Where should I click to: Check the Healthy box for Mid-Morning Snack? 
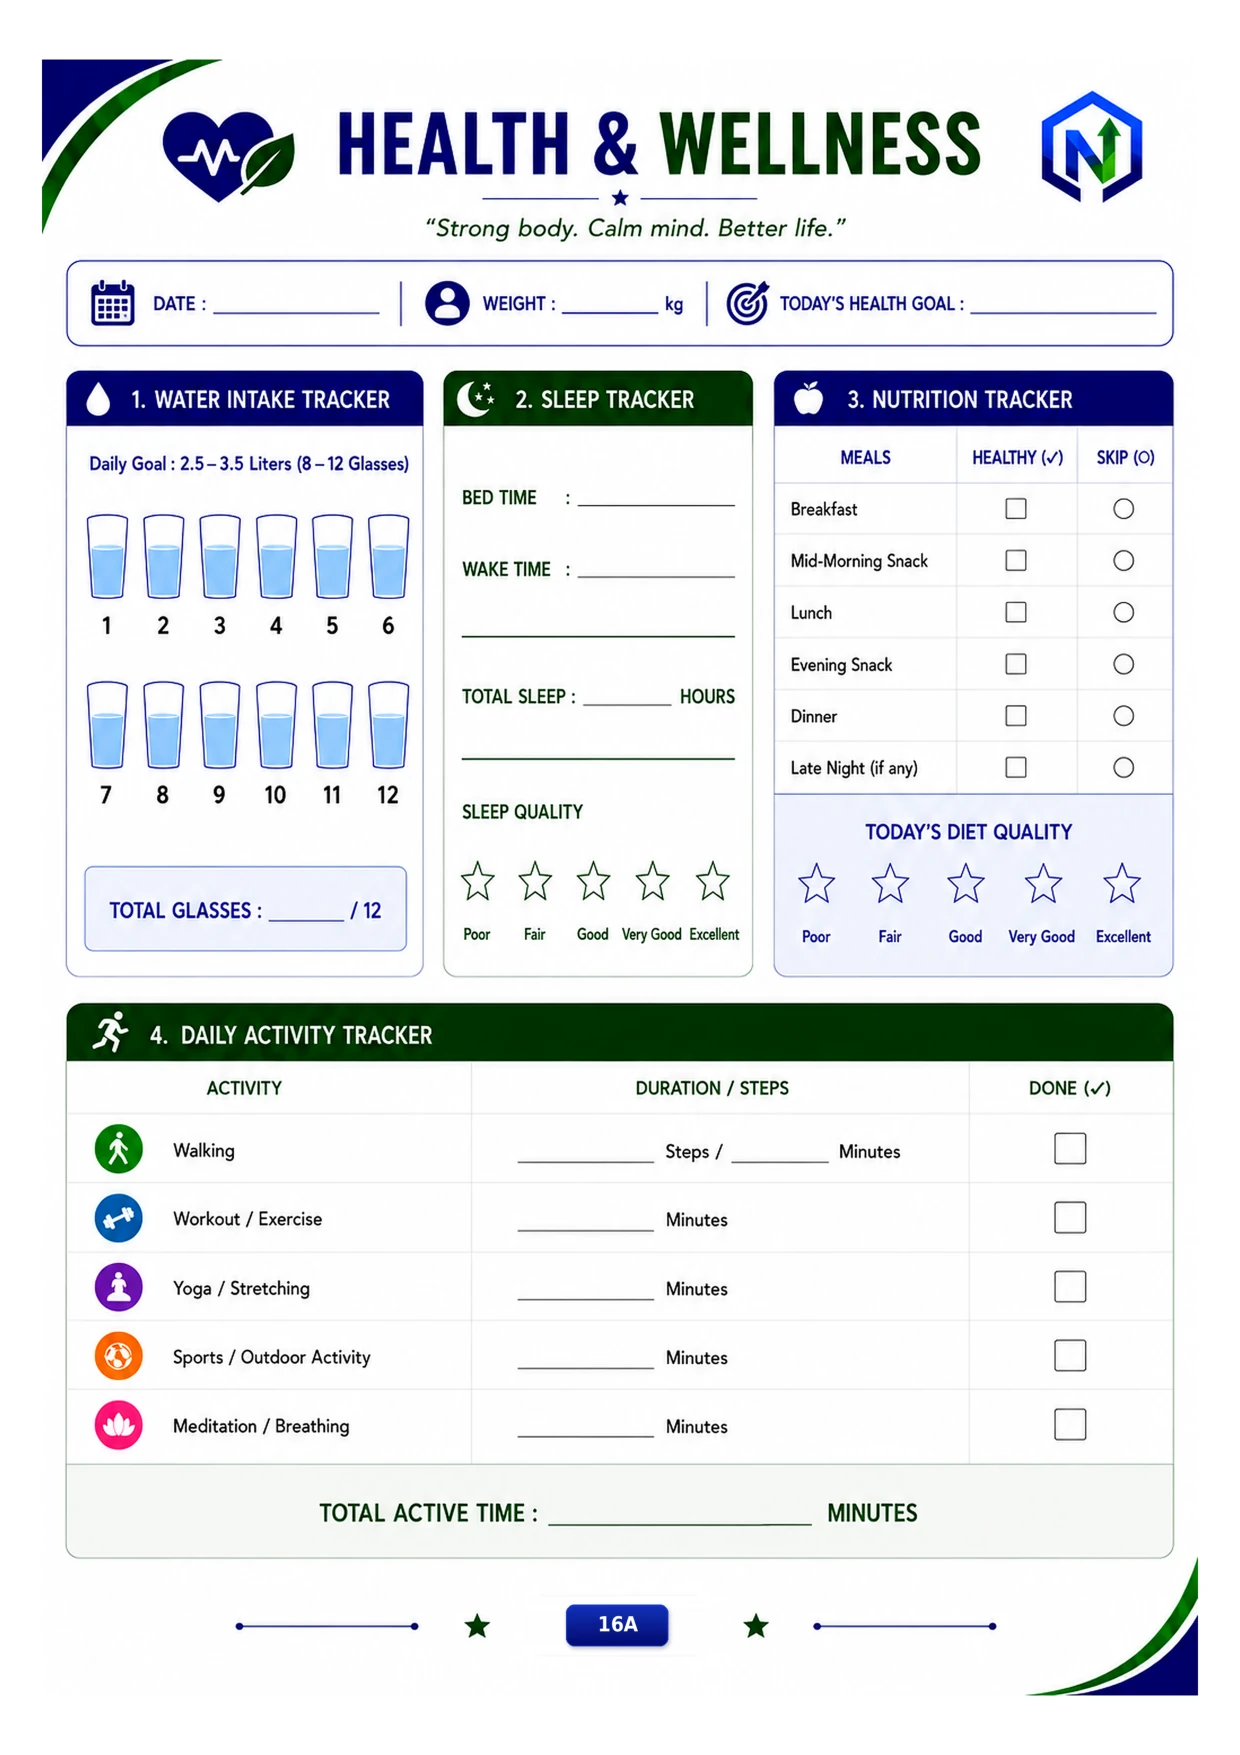[x=1016, y=560]
